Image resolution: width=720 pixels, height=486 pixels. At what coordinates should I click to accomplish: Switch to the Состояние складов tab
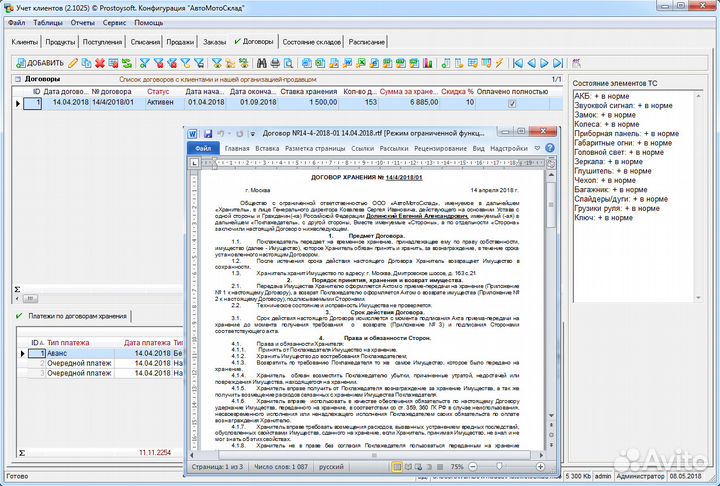tap(310, 42)
